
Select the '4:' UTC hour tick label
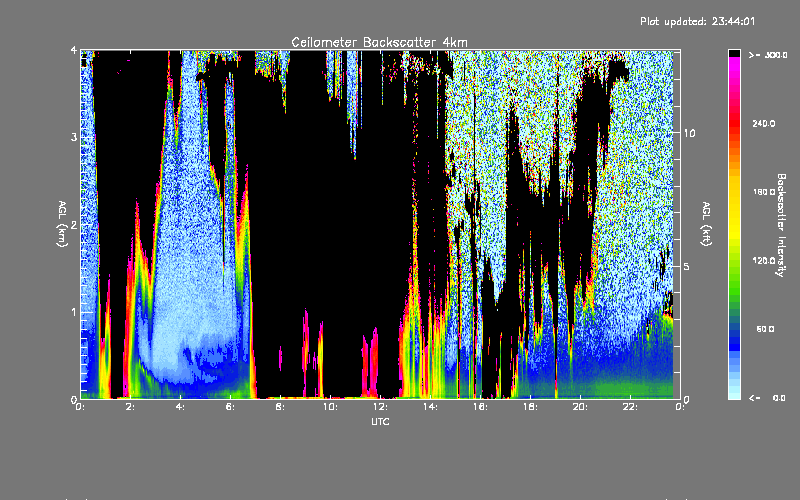pos(181,407)
